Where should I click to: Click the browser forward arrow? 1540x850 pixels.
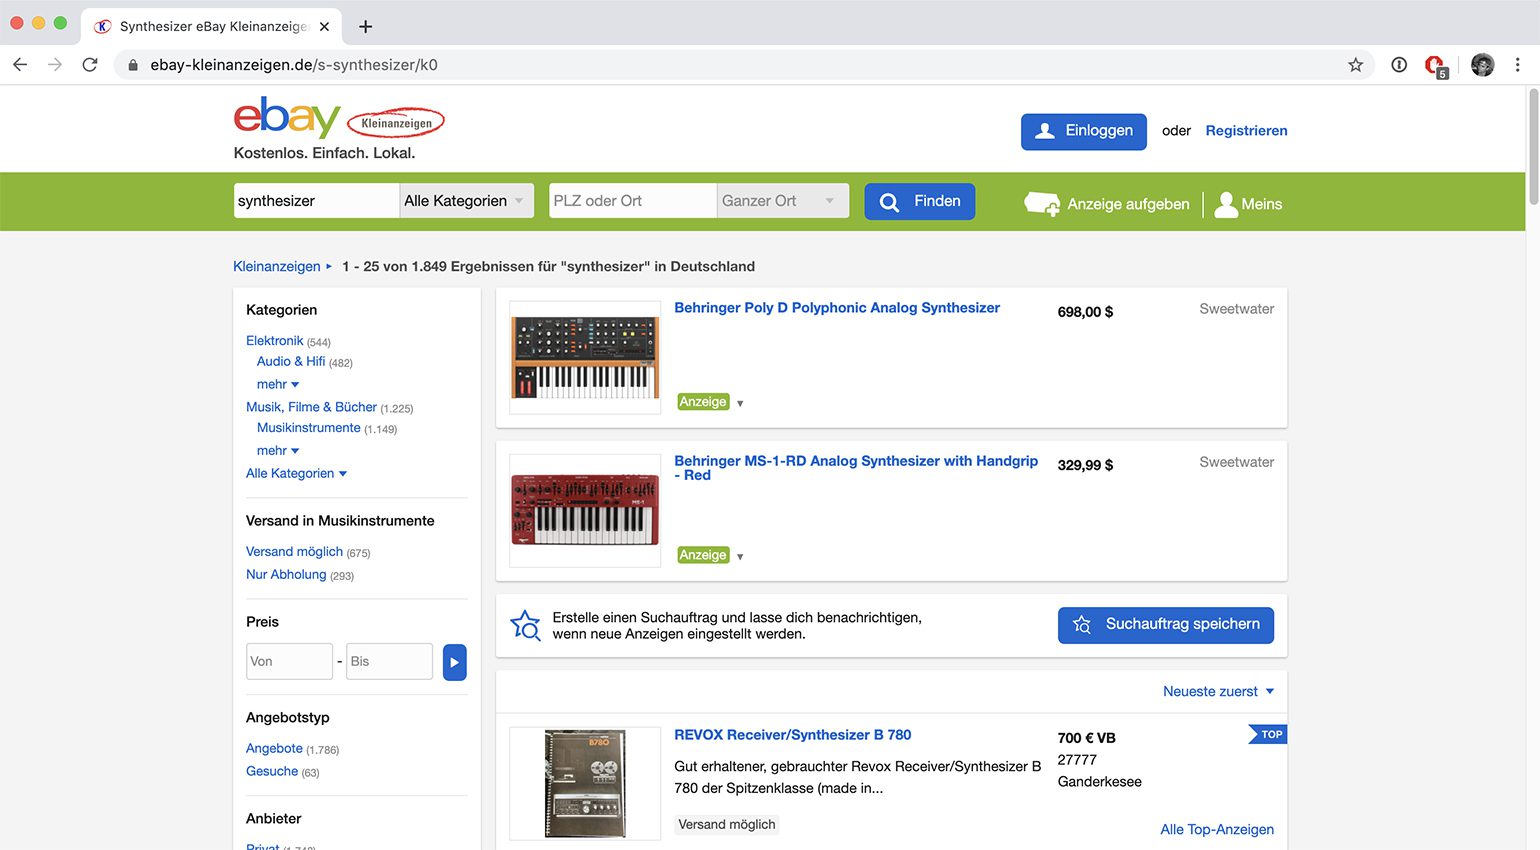(x=55, y=64)
